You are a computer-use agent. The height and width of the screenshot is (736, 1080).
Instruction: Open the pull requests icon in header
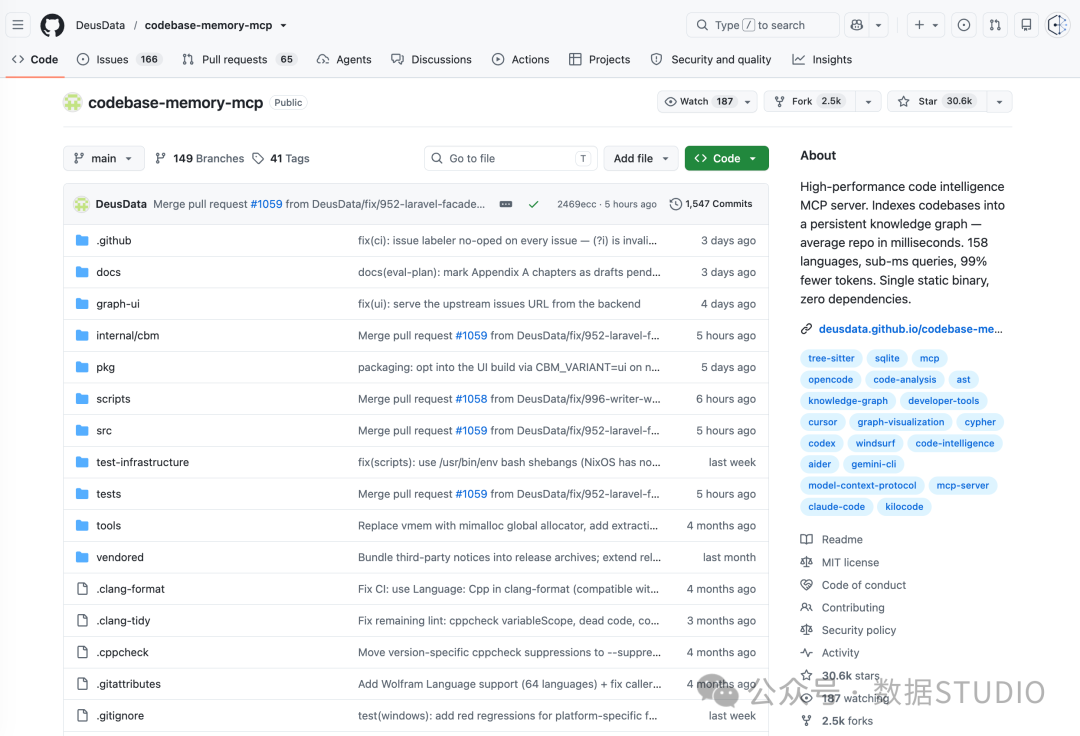coord(995,25)
